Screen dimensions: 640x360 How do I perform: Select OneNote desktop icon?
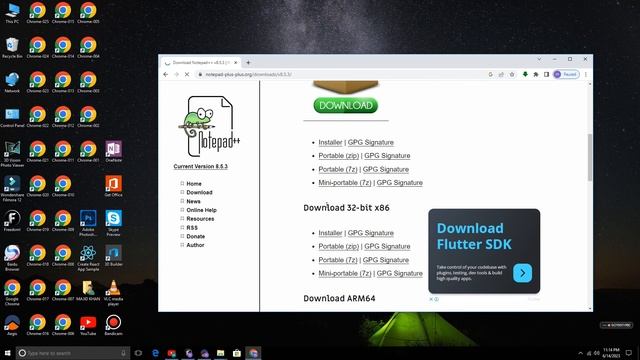[113, 152]
